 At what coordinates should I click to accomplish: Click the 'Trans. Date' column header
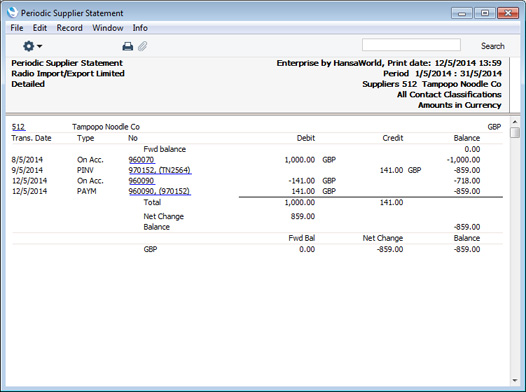point(31,138)
